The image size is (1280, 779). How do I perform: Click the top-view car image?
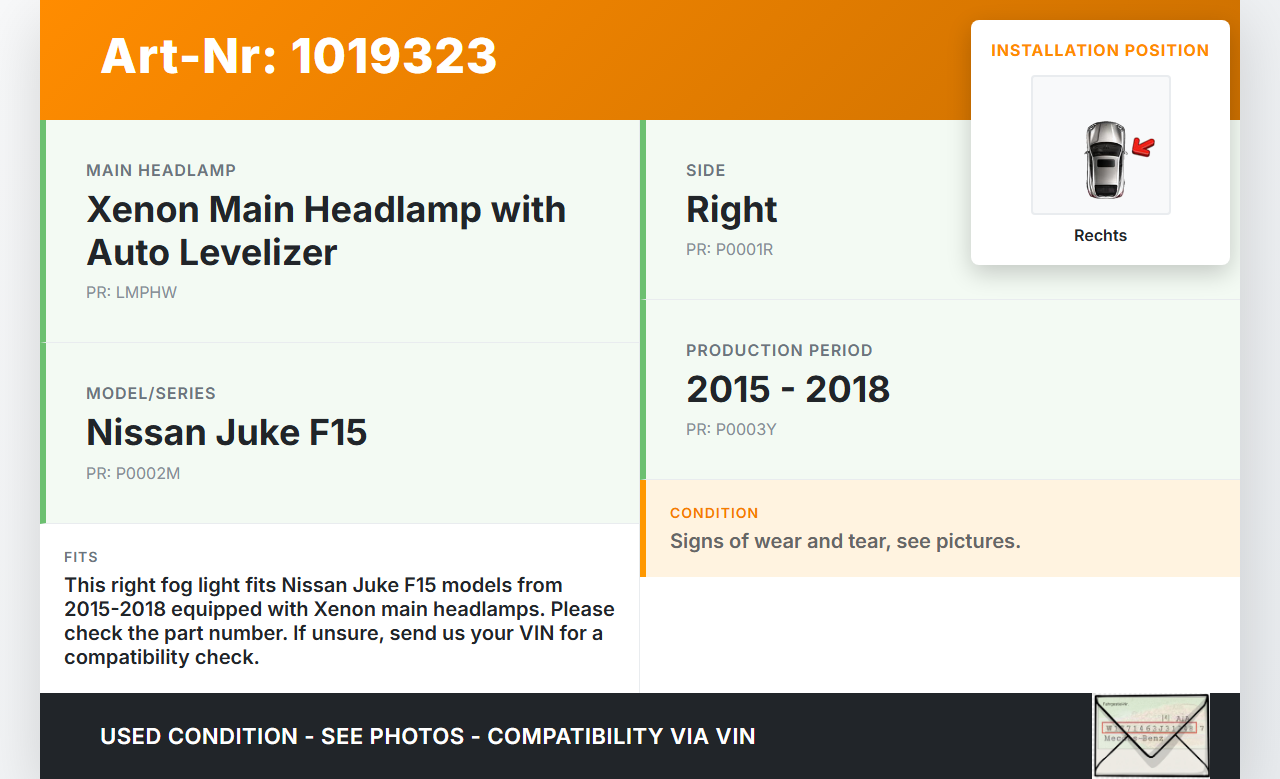[x=1104, y=160]
